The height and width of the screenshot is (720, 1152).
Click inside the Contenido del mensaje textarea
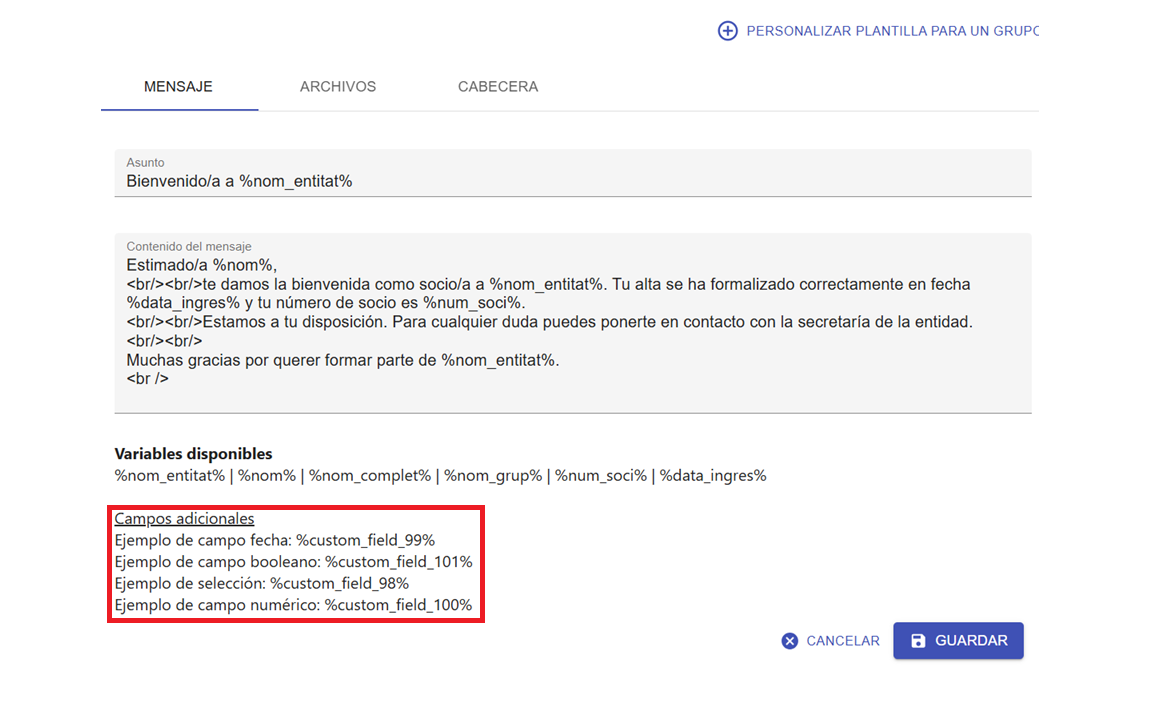573,323
